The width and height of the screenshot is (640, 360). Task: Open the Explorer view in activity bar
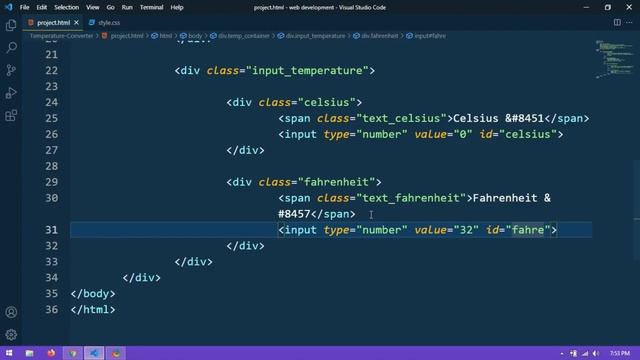coord(11,25)
